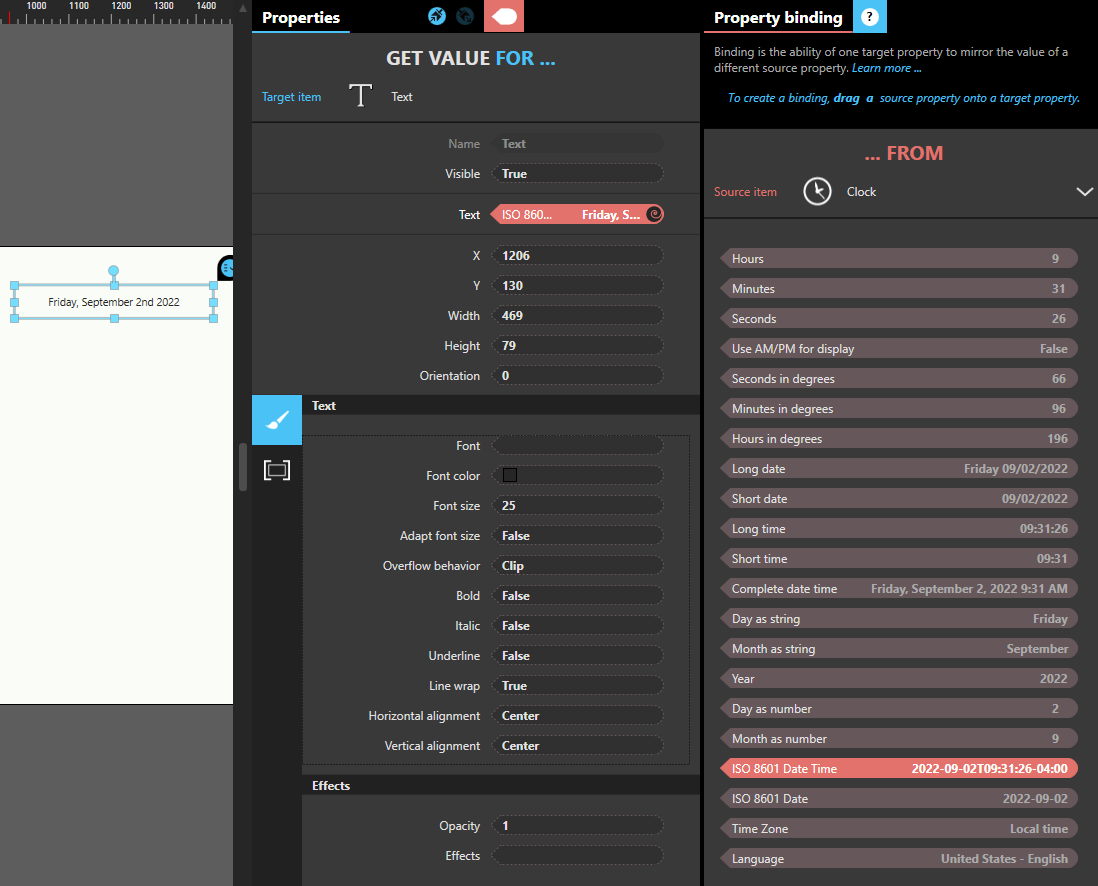This screenshot has height=886, width=1098.
Task: Expand the Source item dropdown chevron
Action: coord(1084,192)
